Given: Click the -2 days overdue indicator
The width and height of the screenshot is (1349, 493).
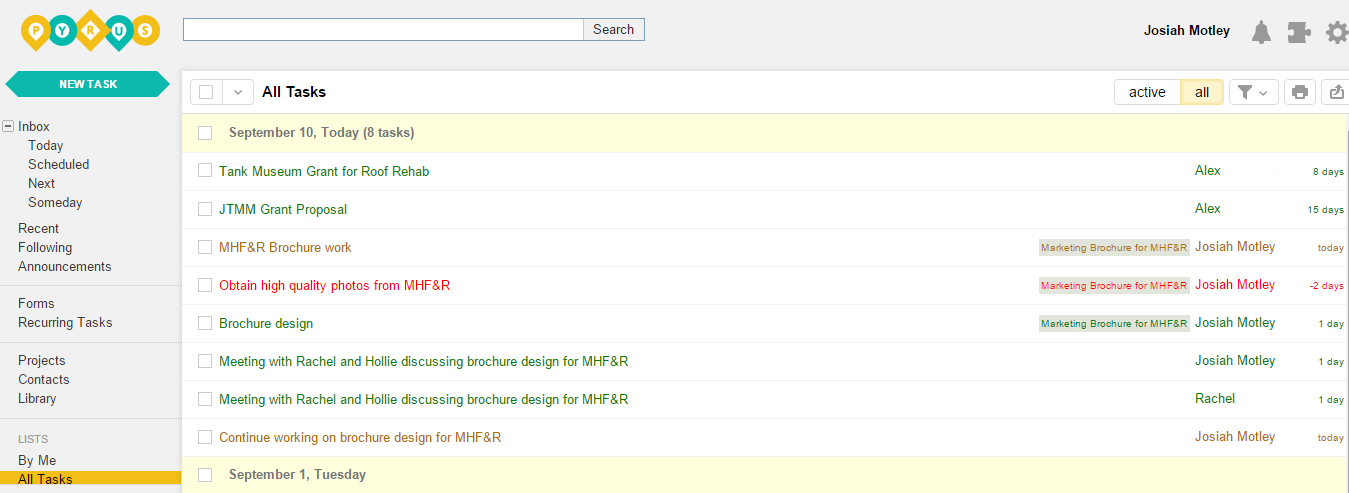Looking at the screenshot, I should (1327, 286).
